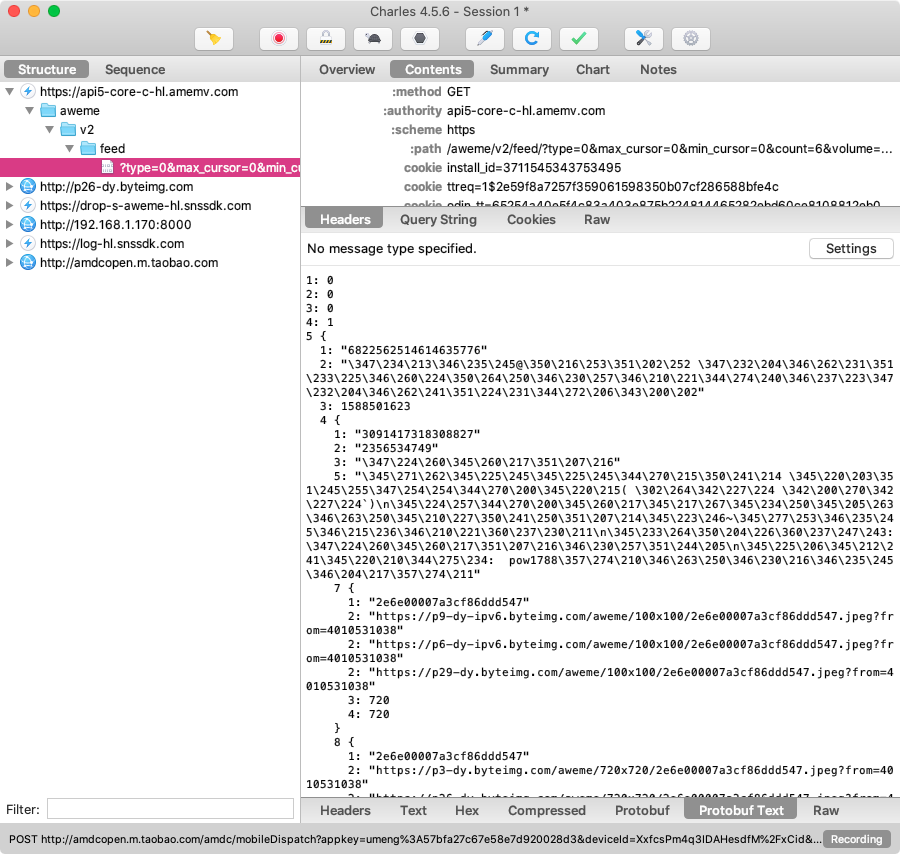
Task: Click the :authority header value
Action: [x=526, y=110]
